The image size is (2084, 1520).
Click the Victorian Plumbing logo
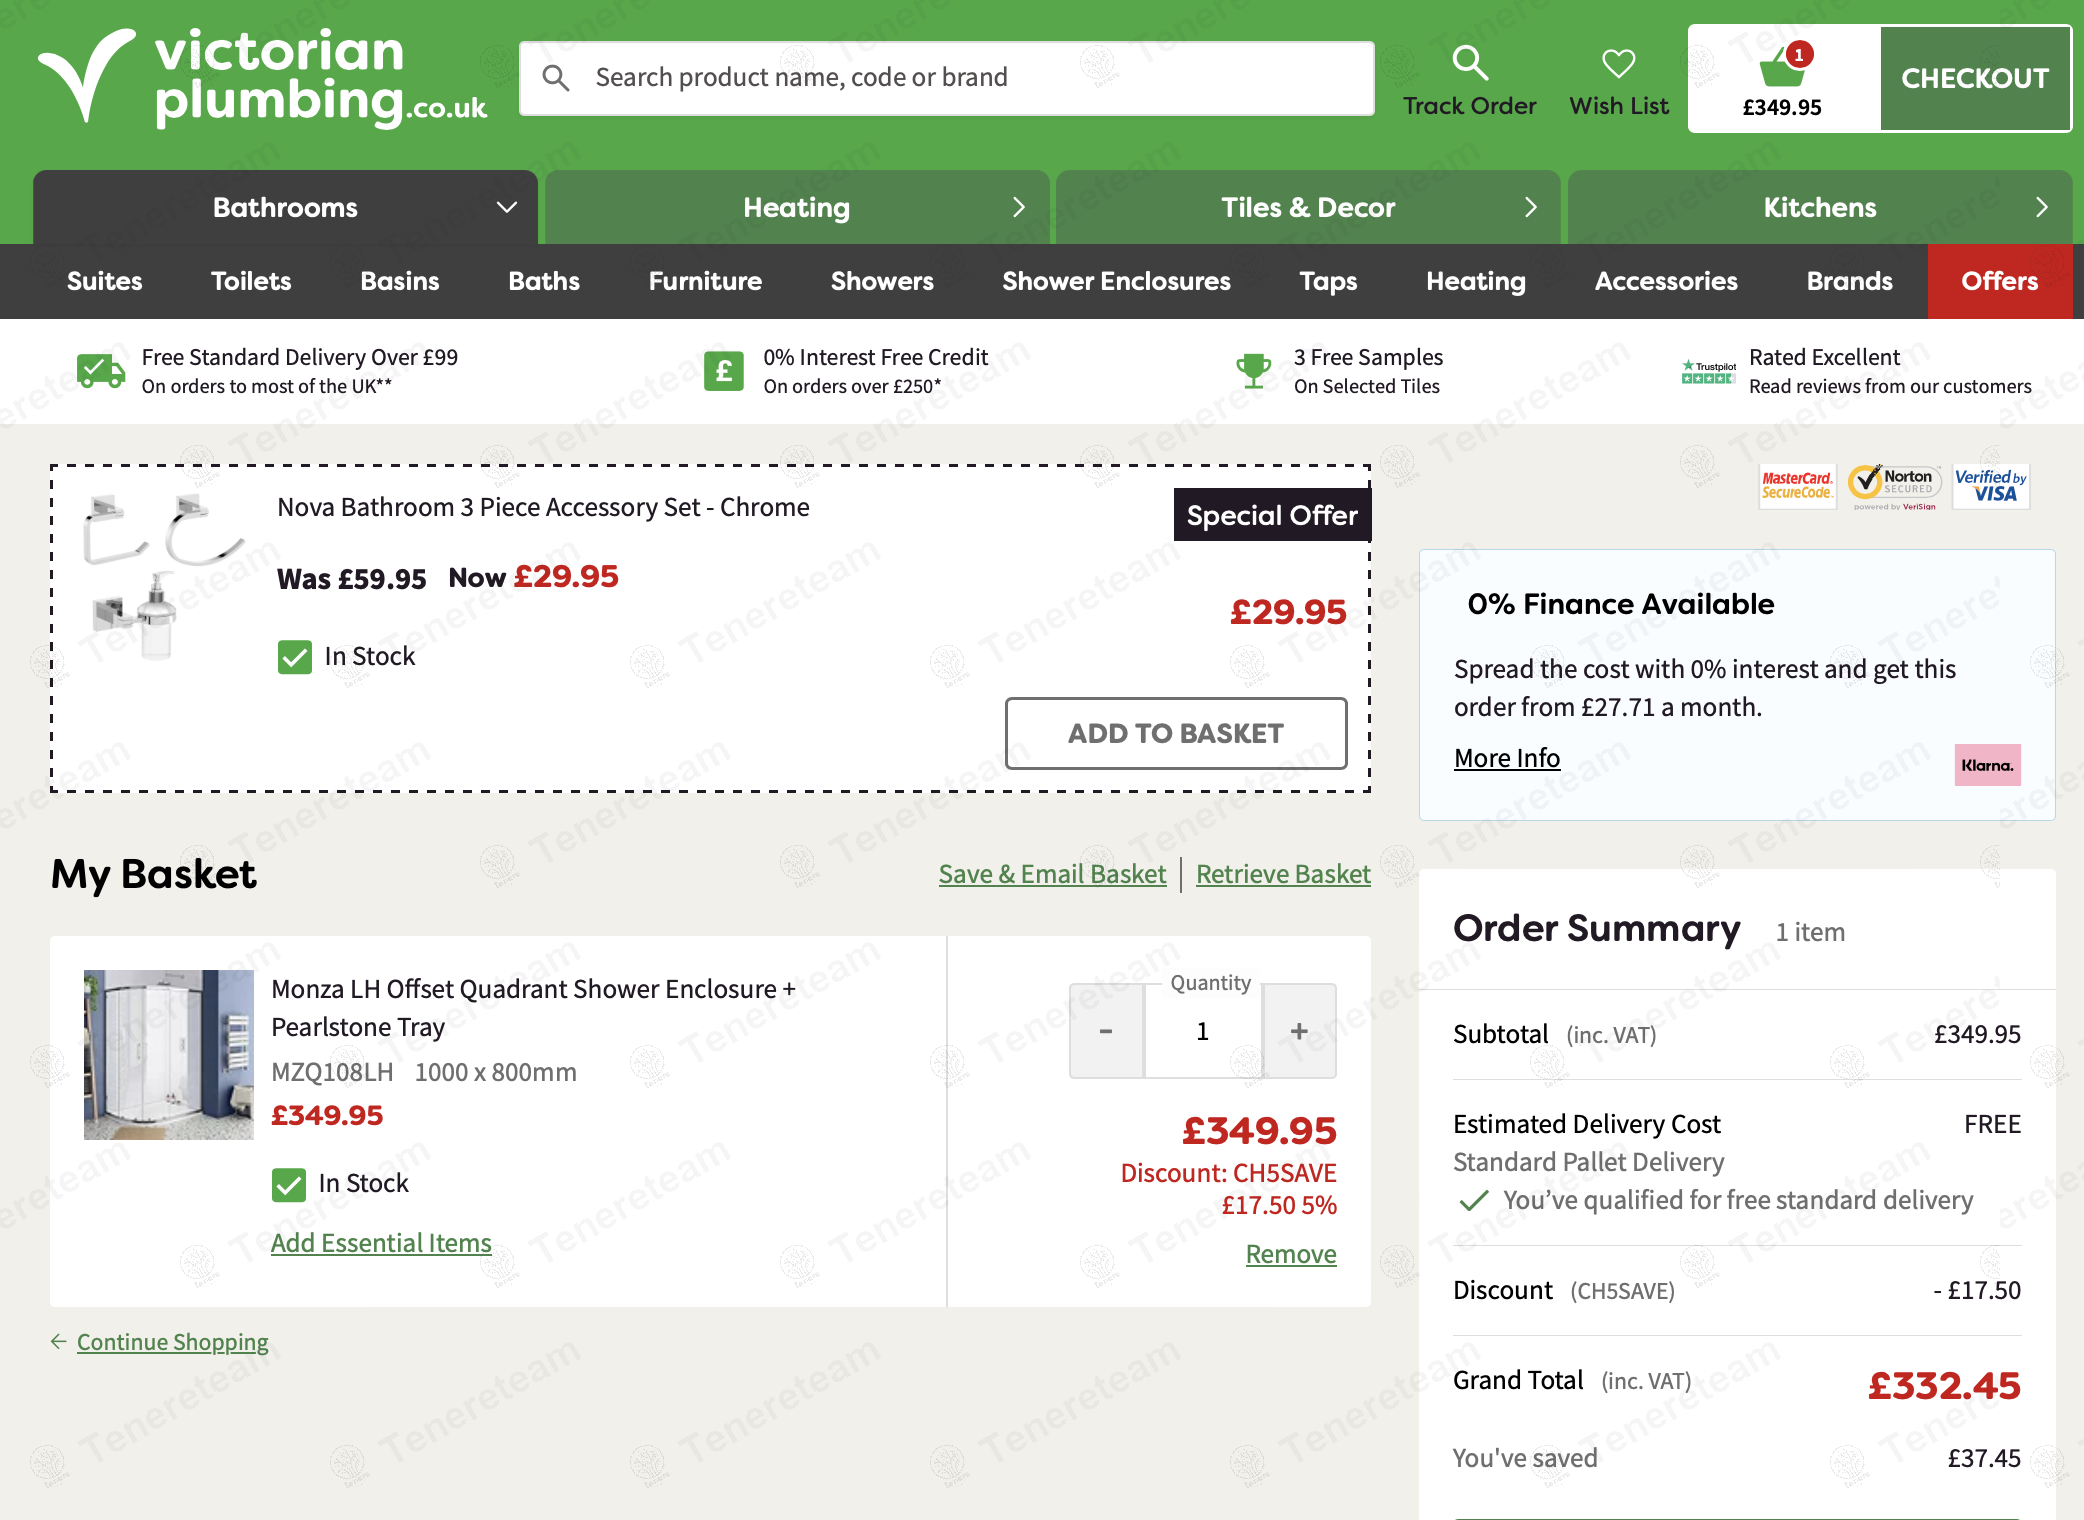[x=263, y=76]
